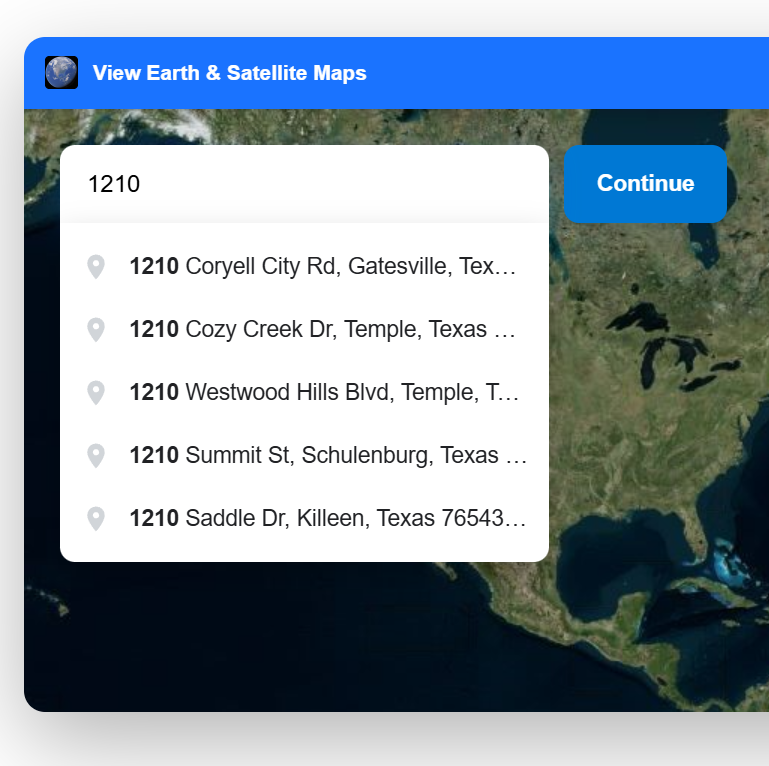Focus the address search field containing 1210

pyautogui.click(x=304, y=184)
